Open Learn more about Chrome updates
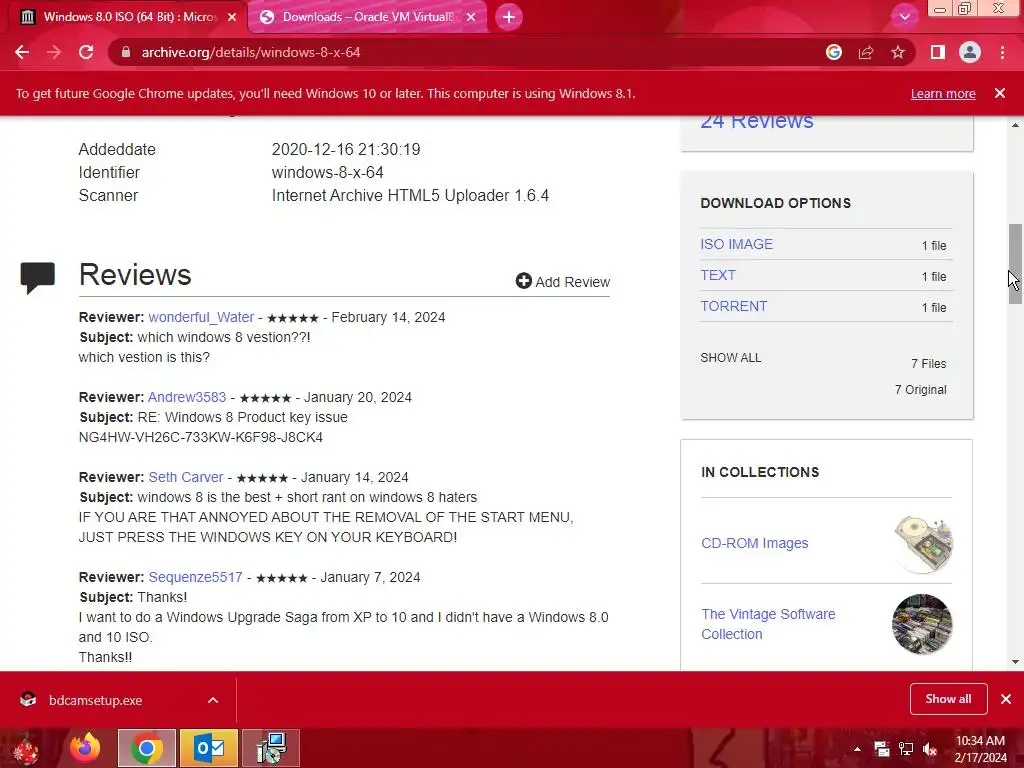Viewport: 1024px width, 768px height. coord(943,93)
